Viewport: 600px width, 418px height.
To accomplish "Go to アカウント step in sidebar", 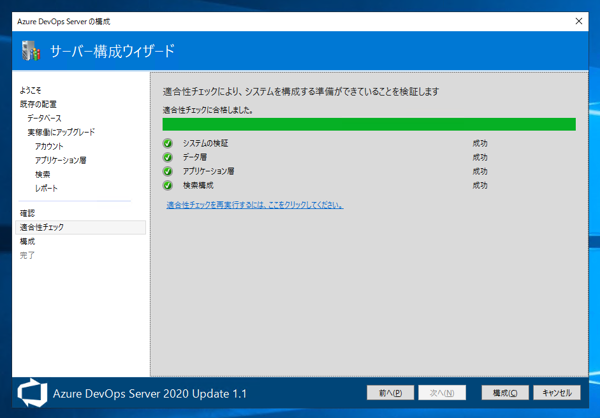I will pos(49,146).
